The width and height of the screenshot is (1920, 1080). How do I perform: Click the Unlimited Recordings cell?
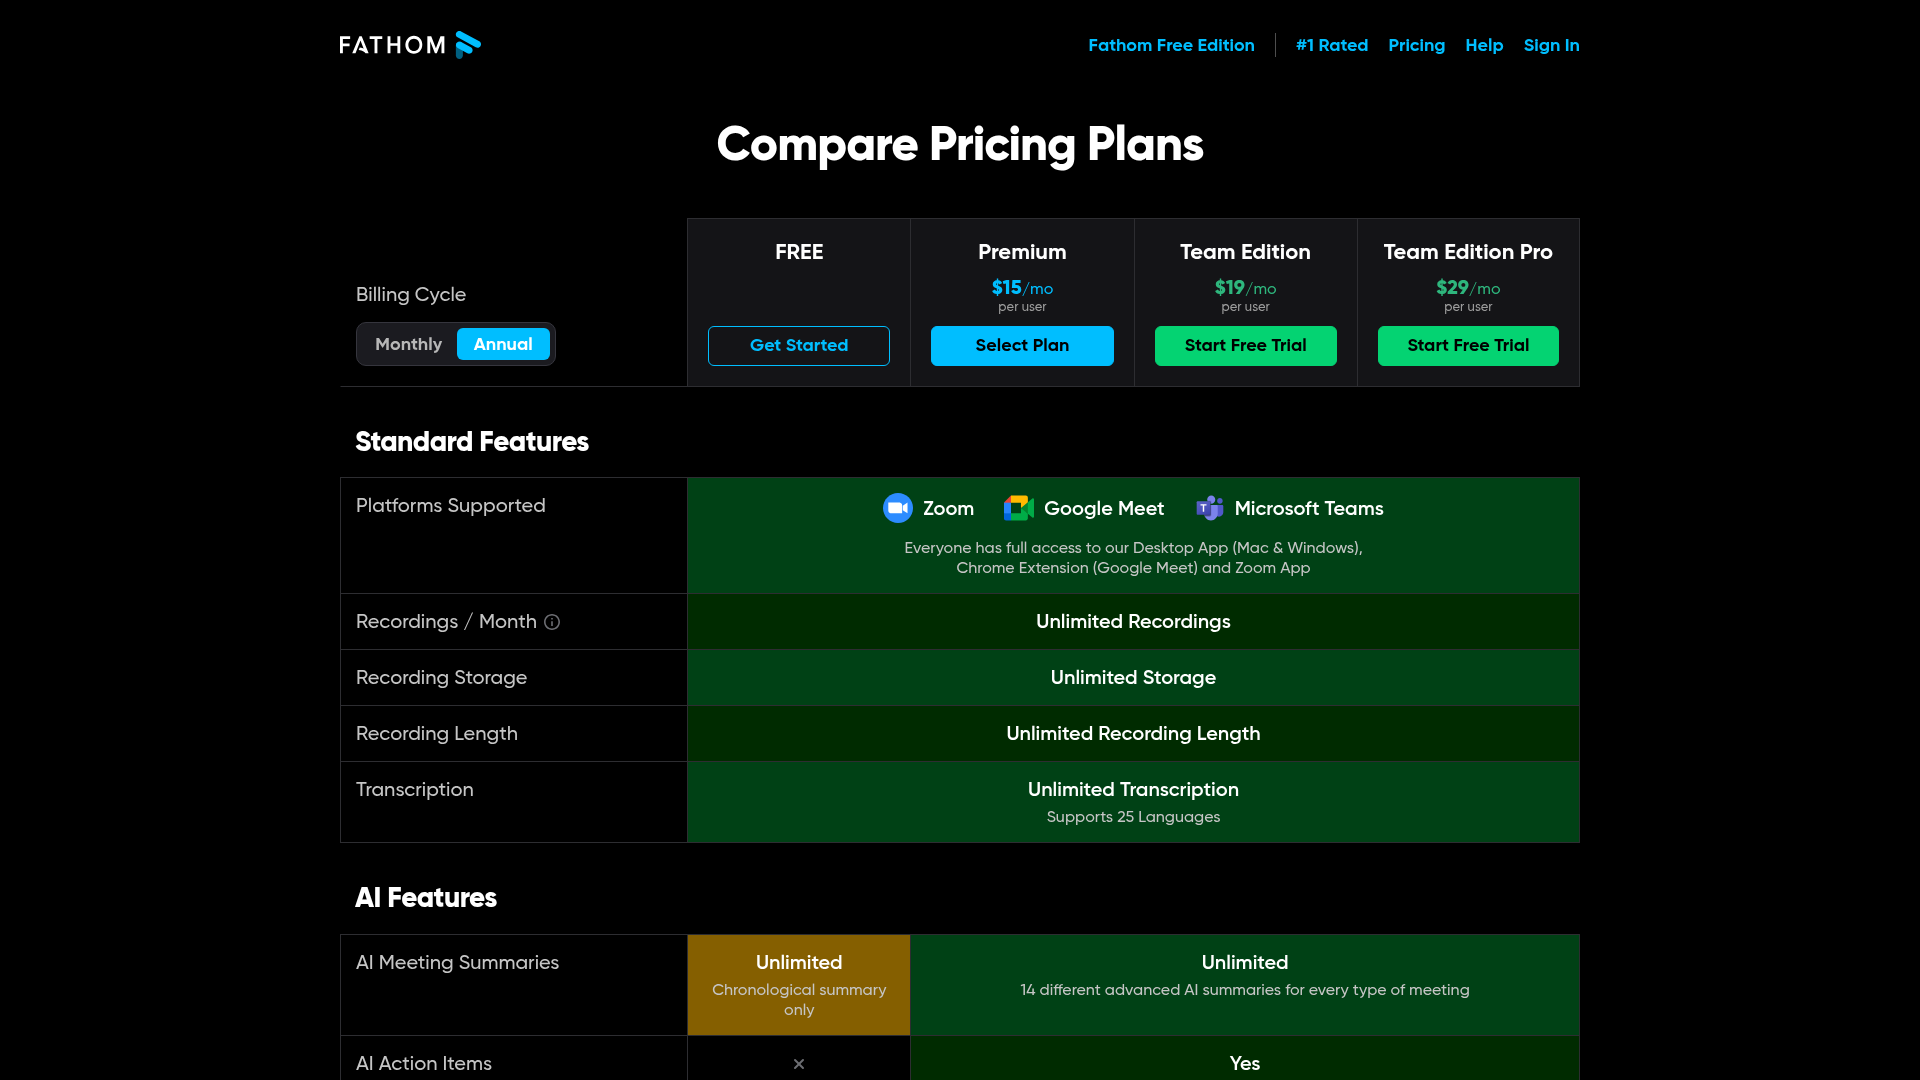click(1133, 622)
